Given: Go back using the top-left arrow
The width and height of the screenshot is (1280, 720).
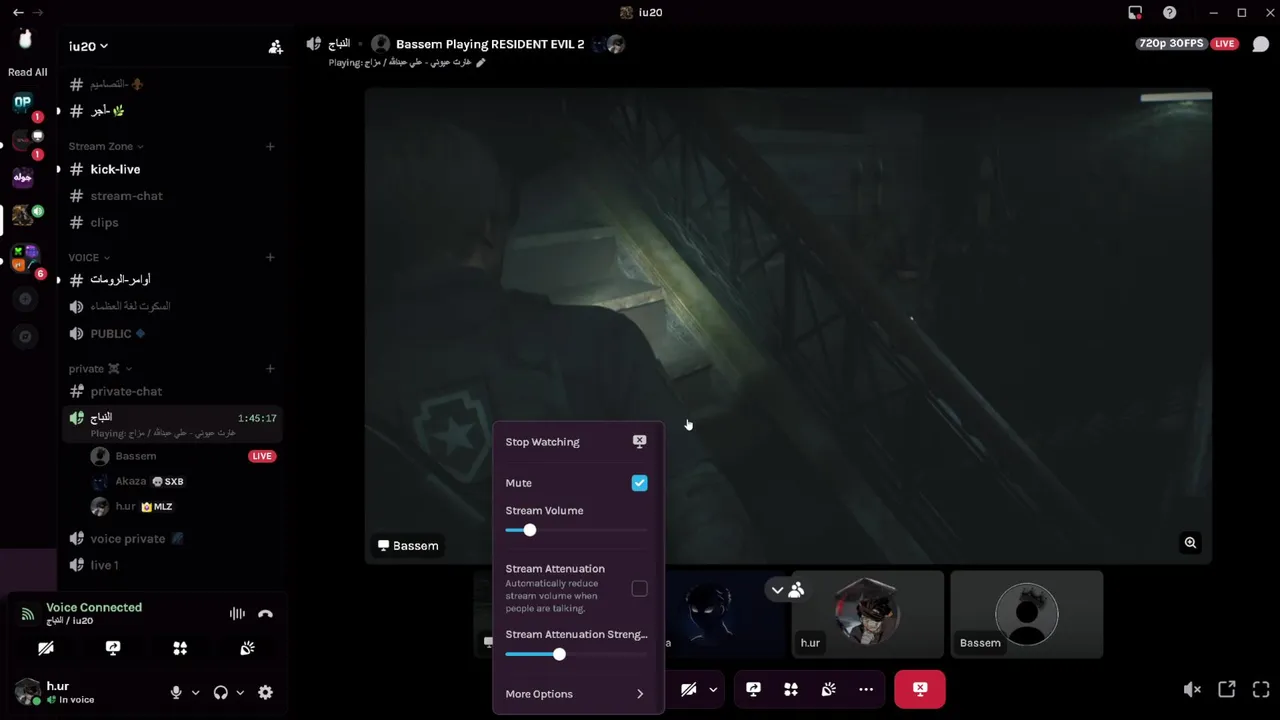Looking at the screenshot, I should [18, 12].
